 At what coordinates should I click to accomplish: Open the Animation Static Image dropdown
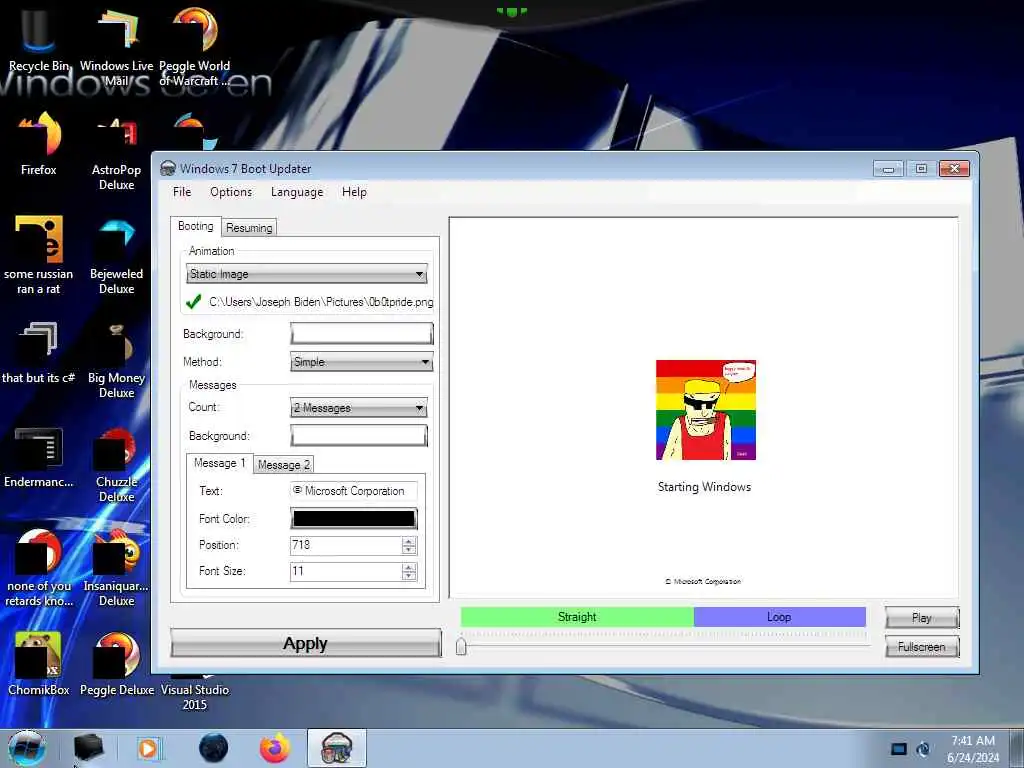point(306,274)
